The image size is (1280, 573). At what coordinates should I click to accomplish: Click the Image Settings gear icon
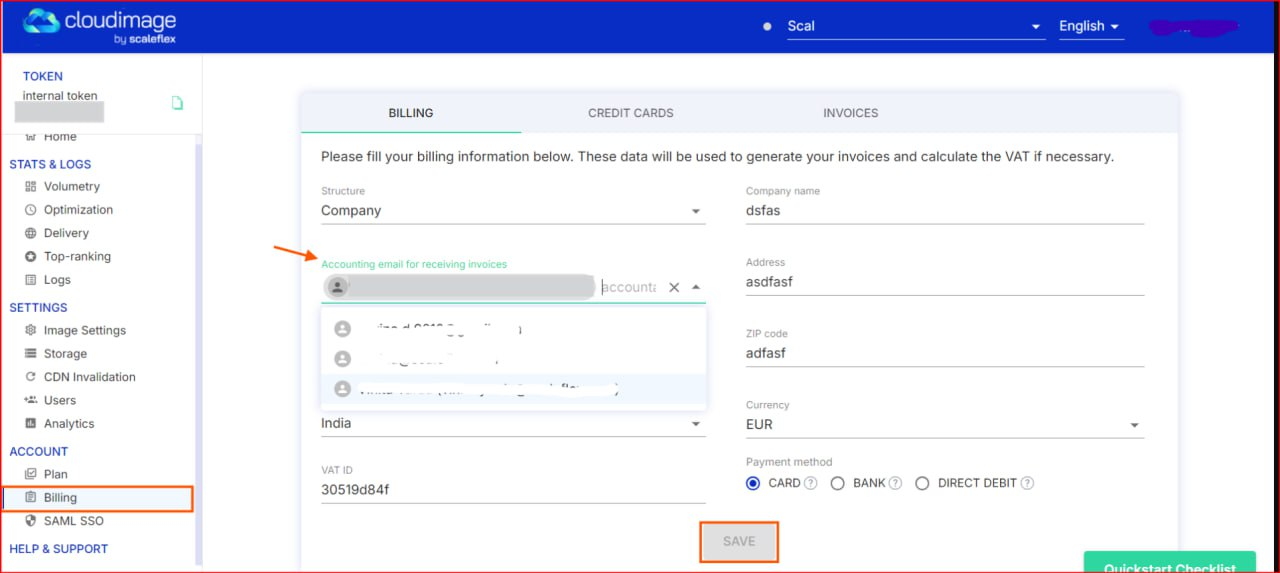[x=30, y=331]
